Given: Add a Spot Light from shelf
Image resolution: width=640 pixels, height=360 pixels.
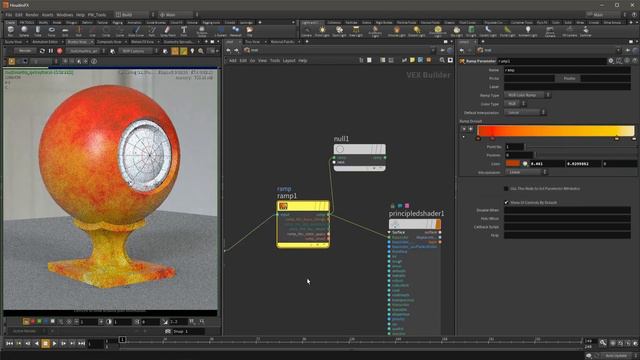Looking at the screenshot, I should (x=339, y=31).
